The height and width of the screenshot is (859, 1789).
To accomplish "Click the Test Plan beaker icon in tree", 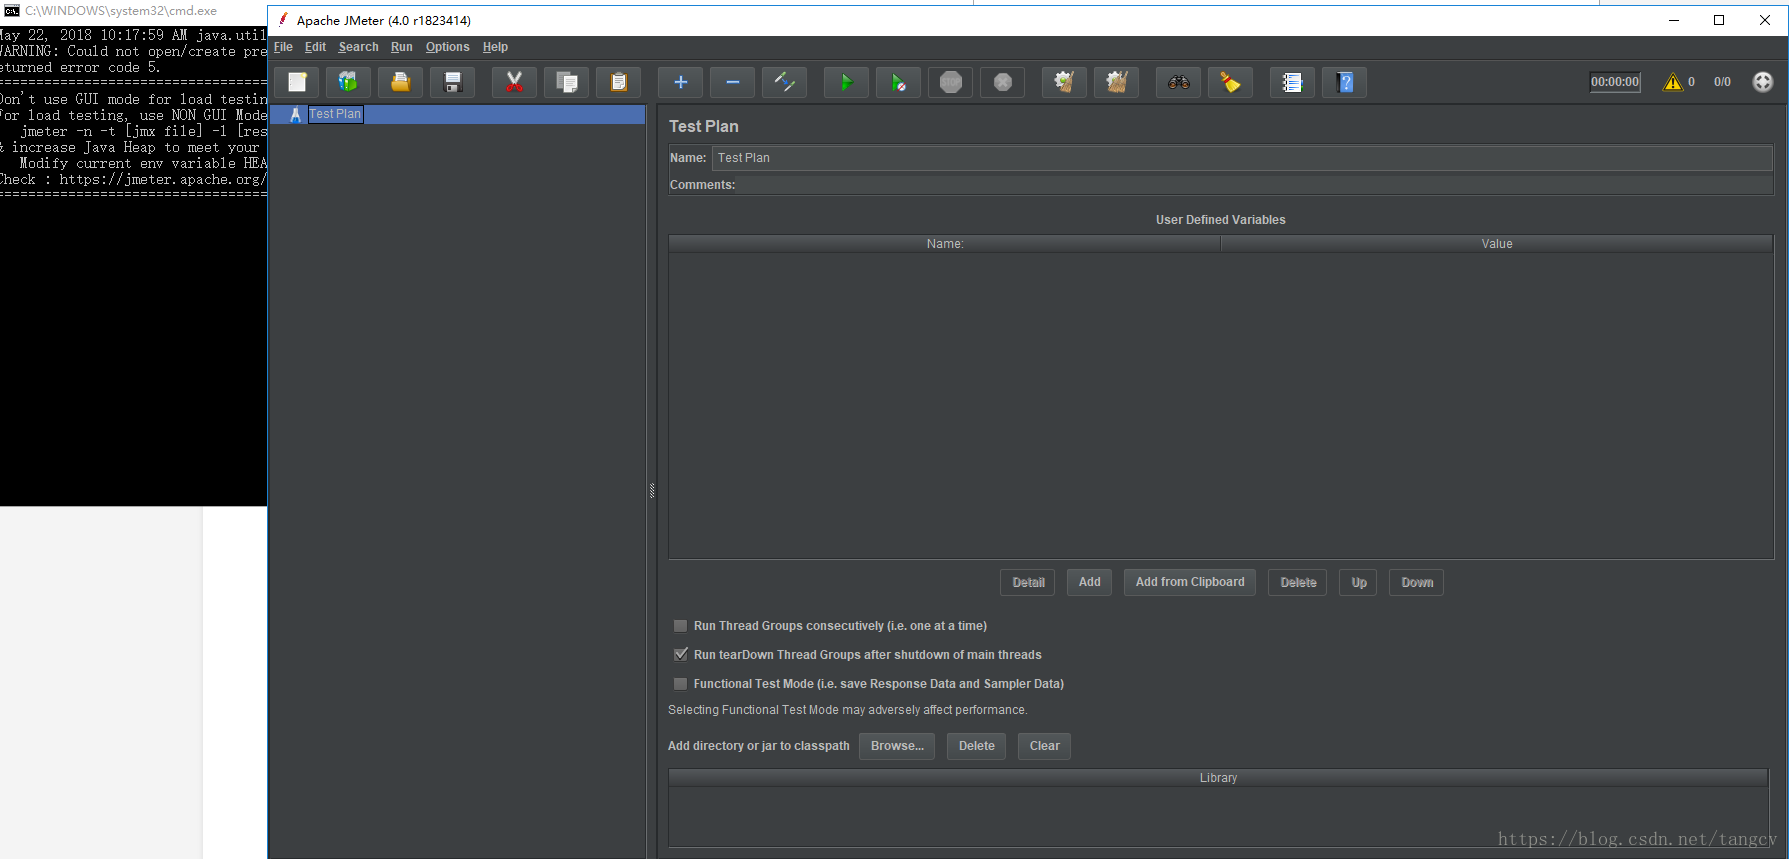I will click(295, 114).
